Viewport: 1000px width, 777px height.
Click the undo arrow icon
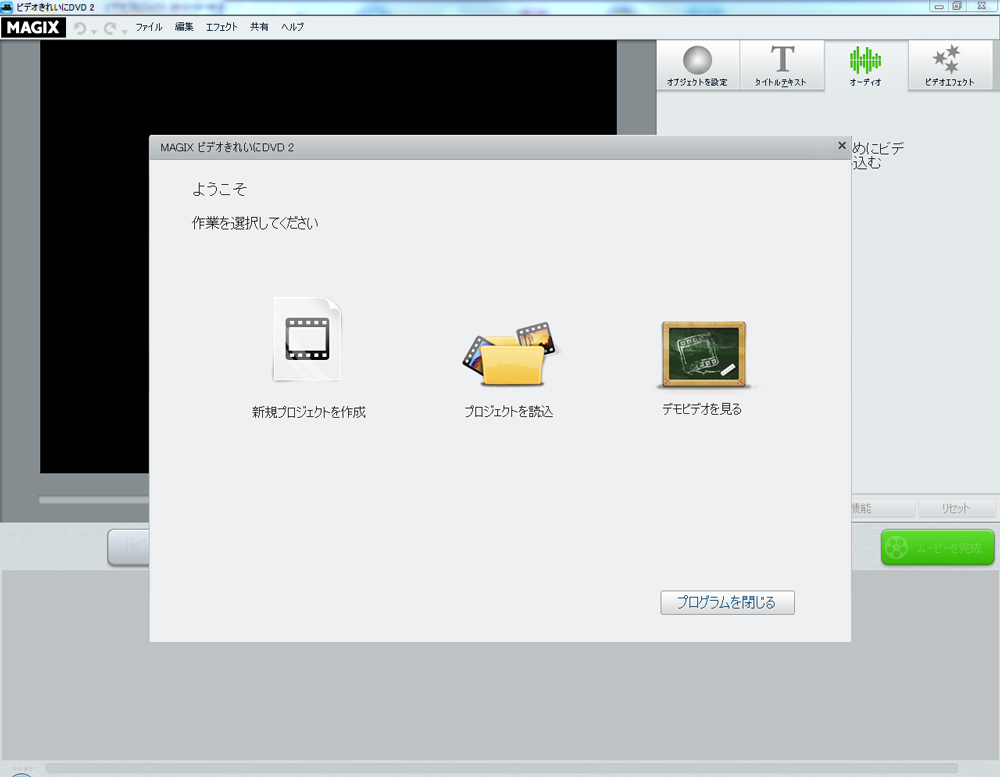pyautogui.click(x=80, y=28)
